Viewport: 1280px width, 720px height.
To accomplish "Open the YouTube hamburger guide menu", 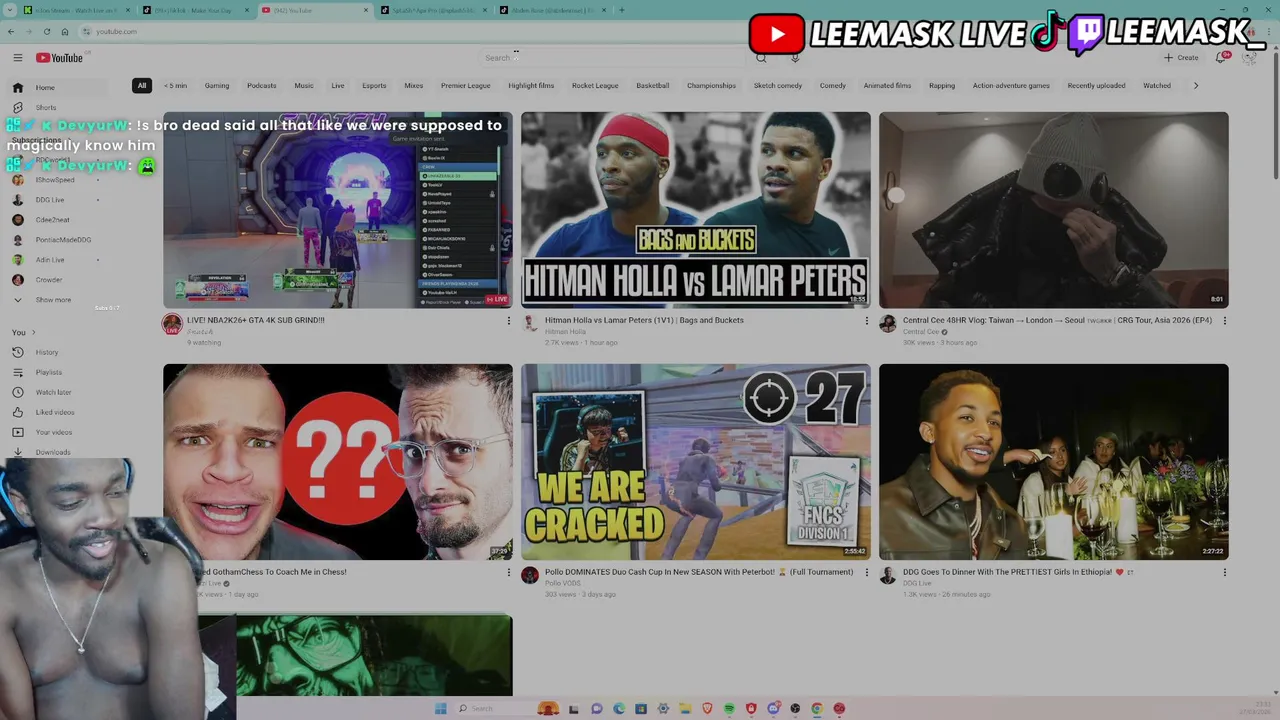I will click(17, 58).
